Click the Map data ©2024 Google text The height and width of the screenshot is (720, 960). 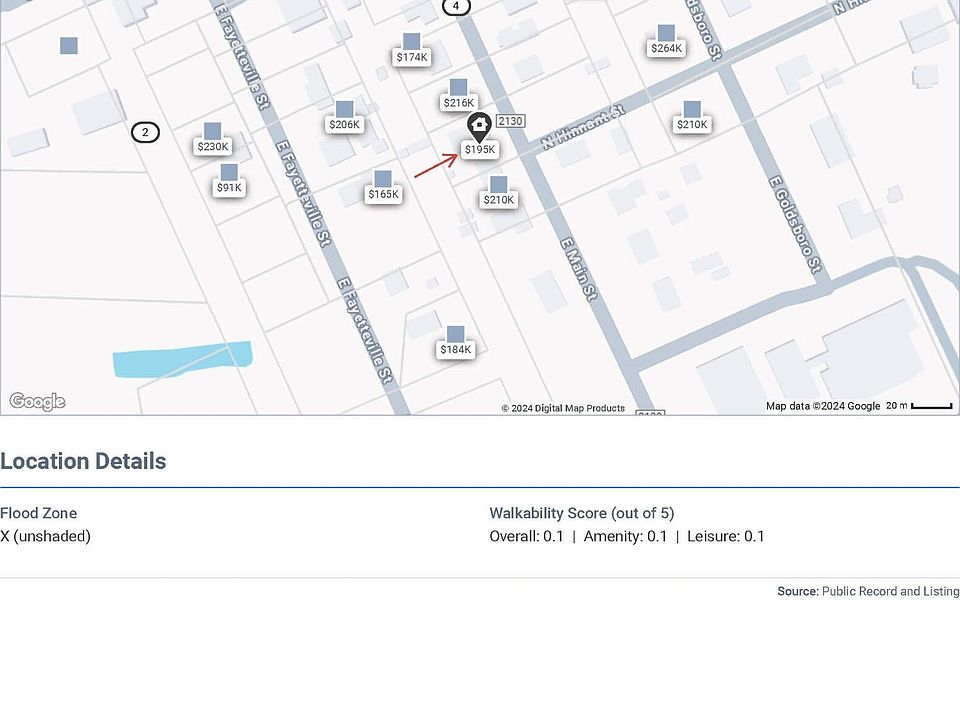(822, 406)
